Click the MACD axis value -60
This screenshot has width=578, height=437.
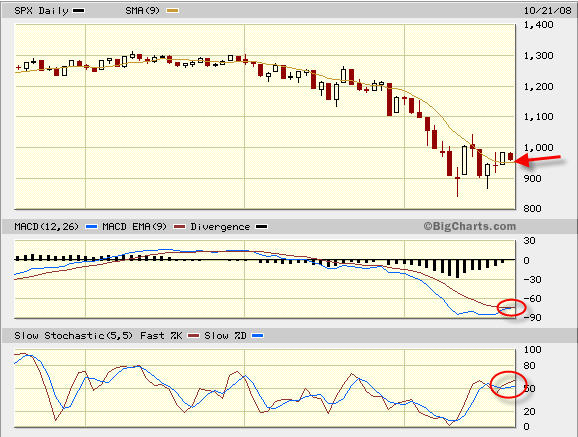[x=533, y=299]
